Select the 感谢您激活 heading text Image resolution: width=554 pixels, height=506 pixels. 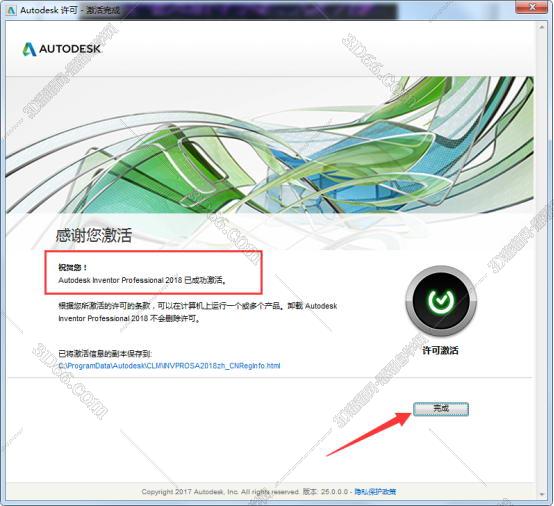click(x=94, y=235)
